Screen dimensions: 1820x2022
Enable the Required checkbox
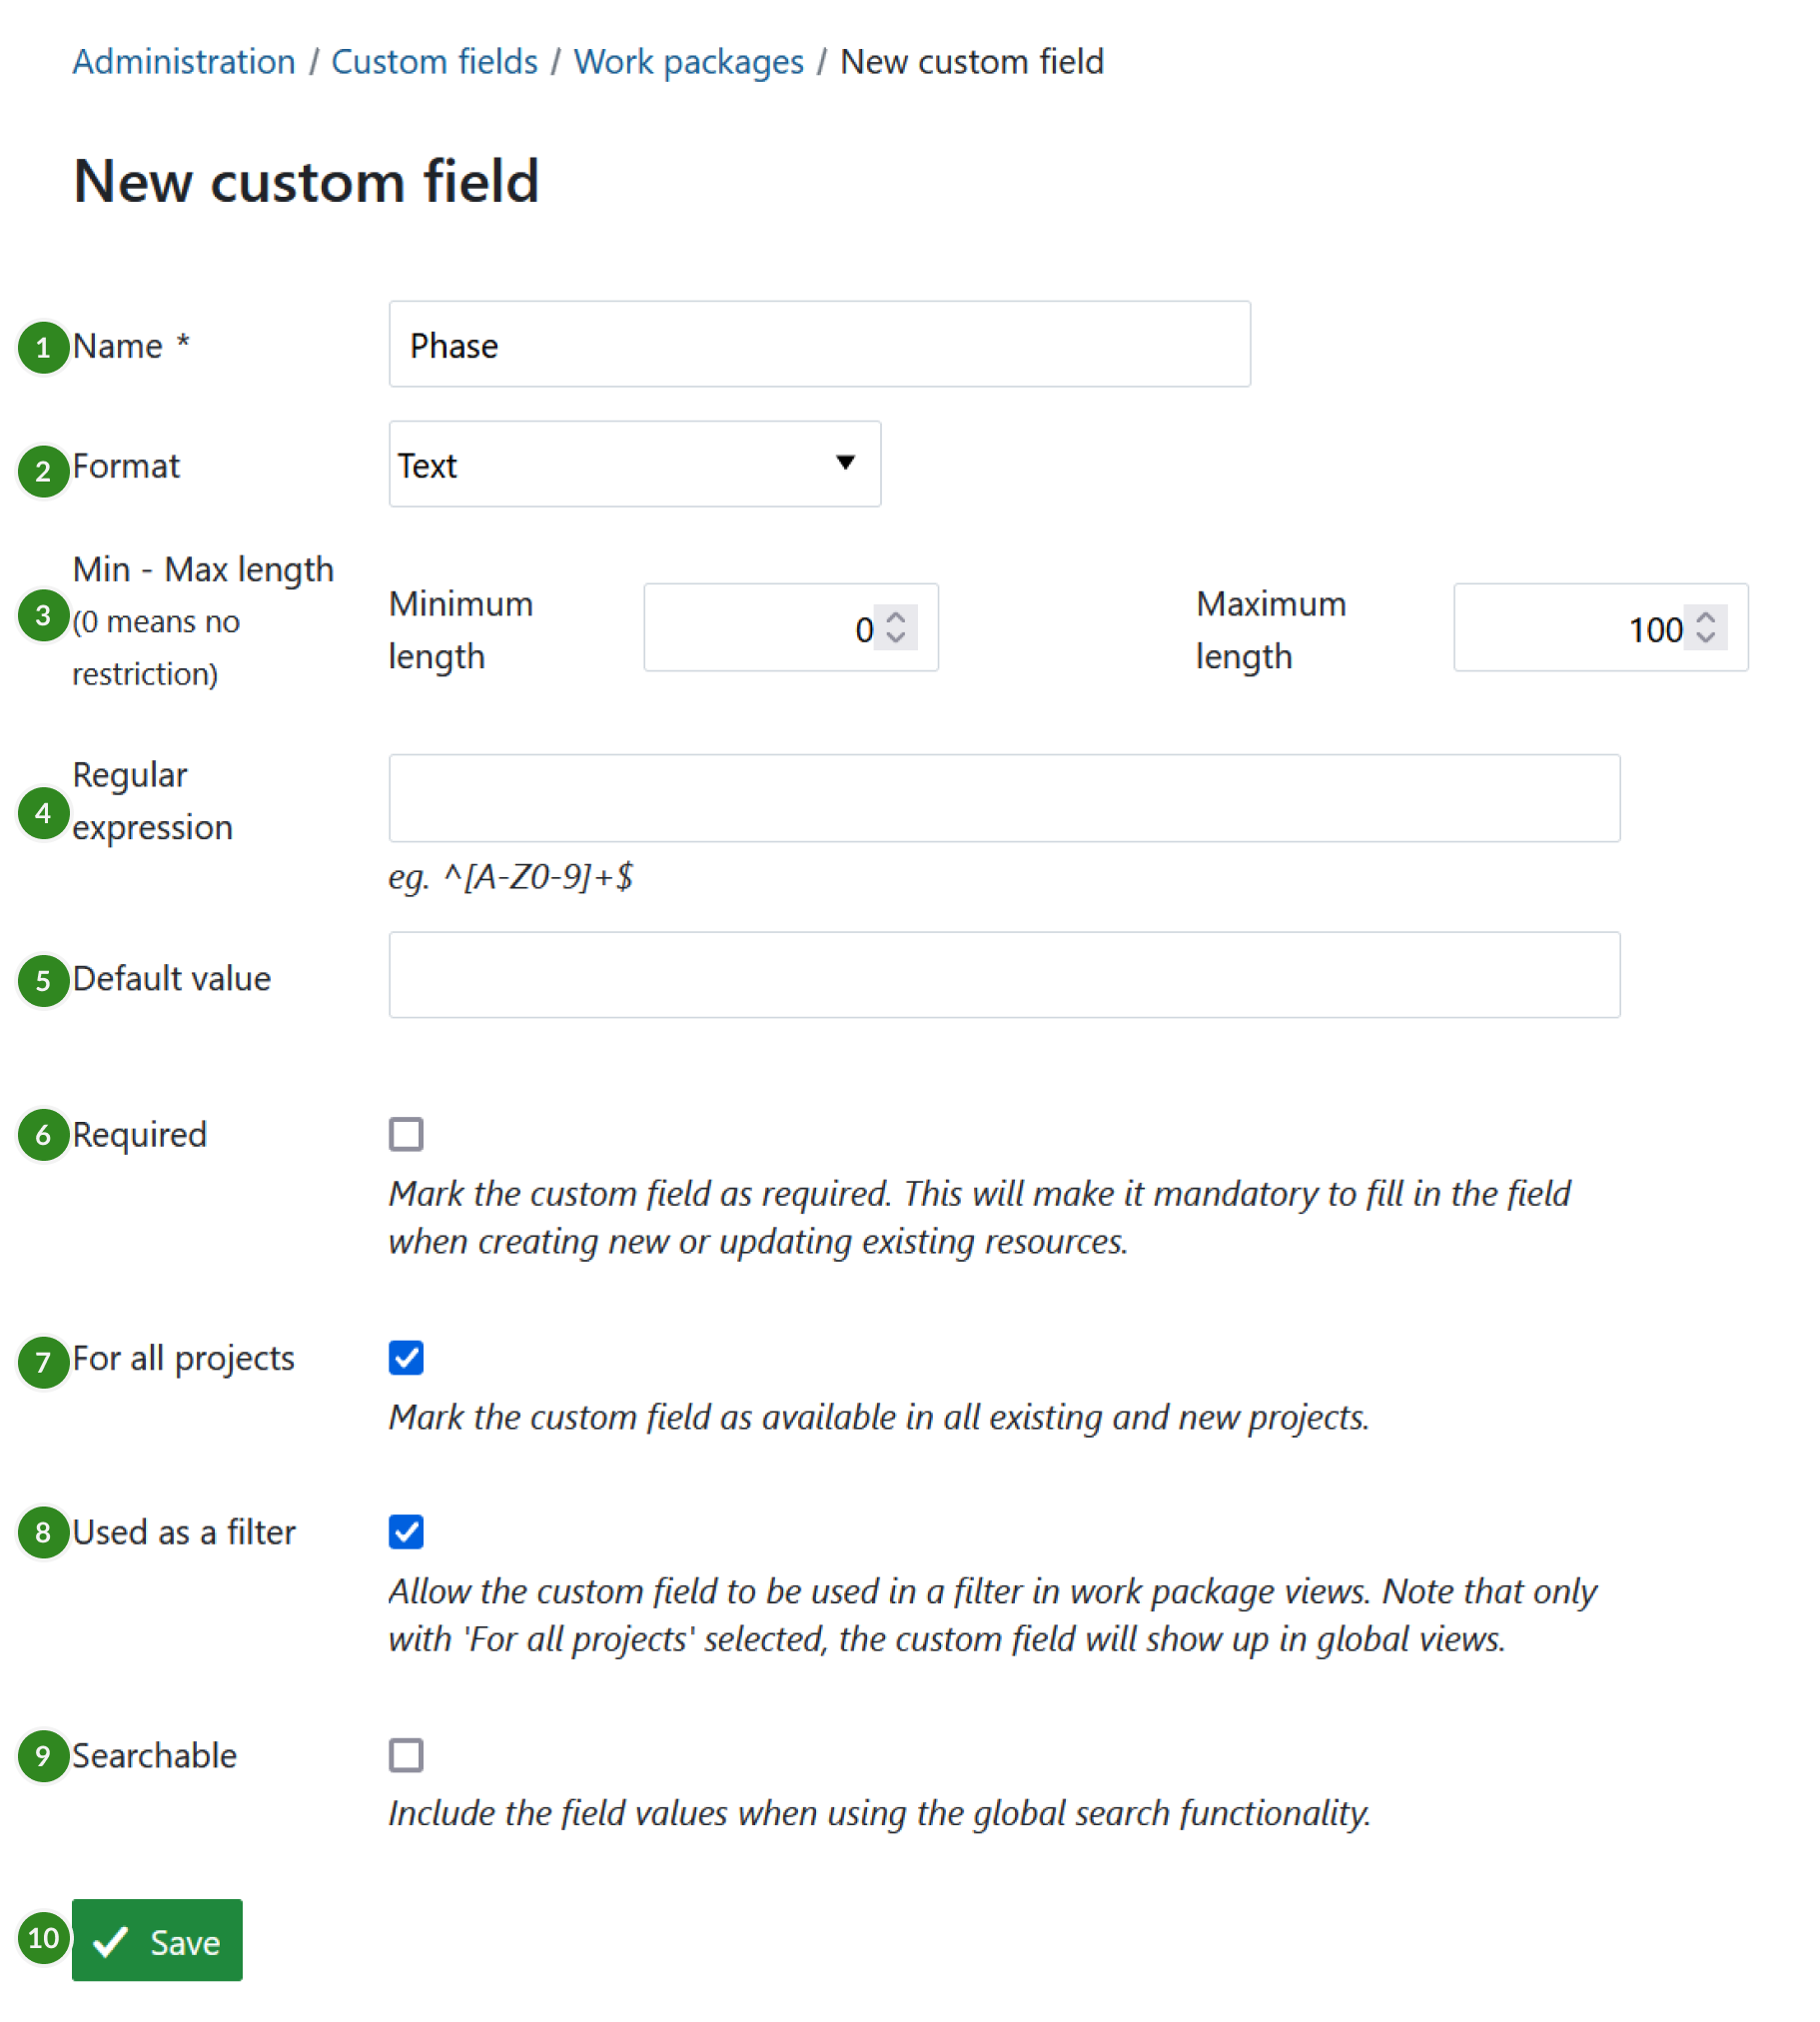click(x=406, y=1134)
